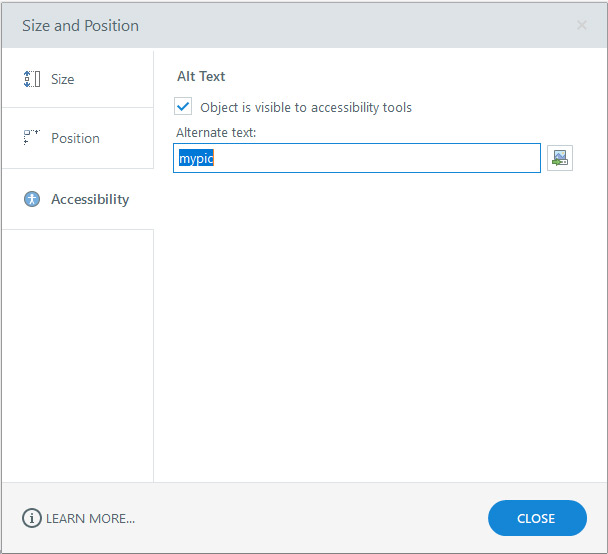
Task: Click the alt text image variable icon
Action: pos(560,158)
